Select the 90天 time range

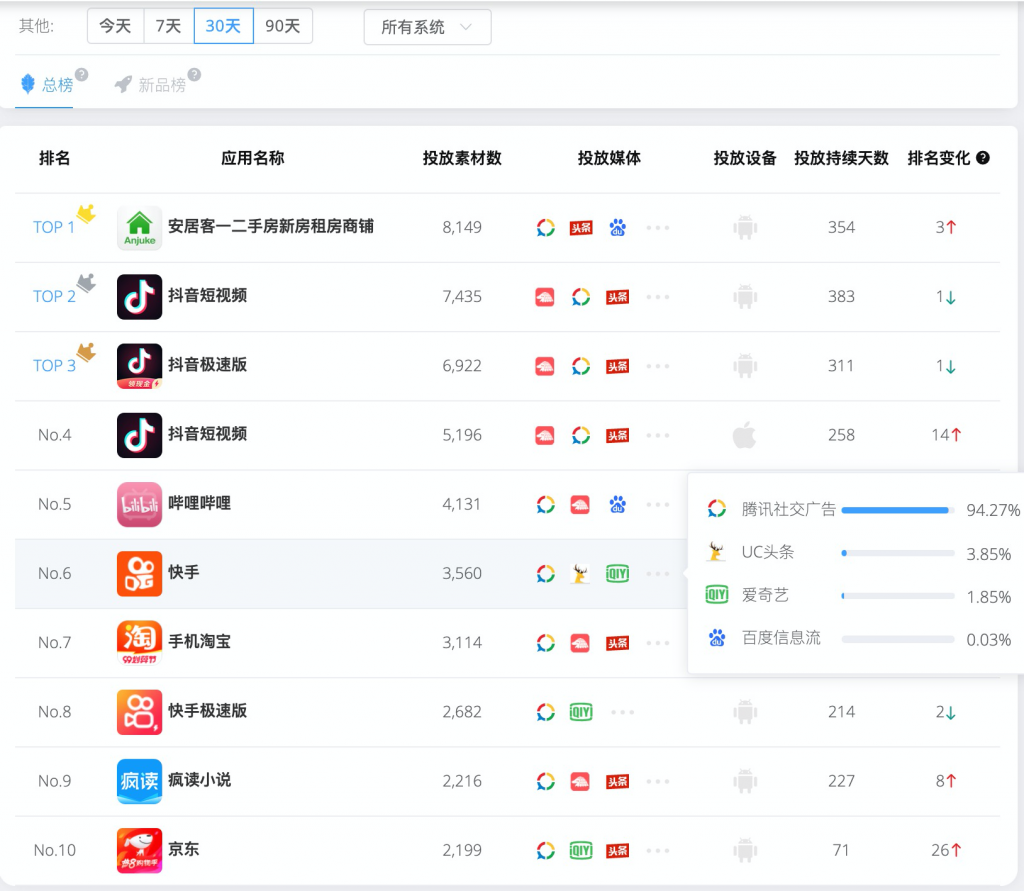283,26
